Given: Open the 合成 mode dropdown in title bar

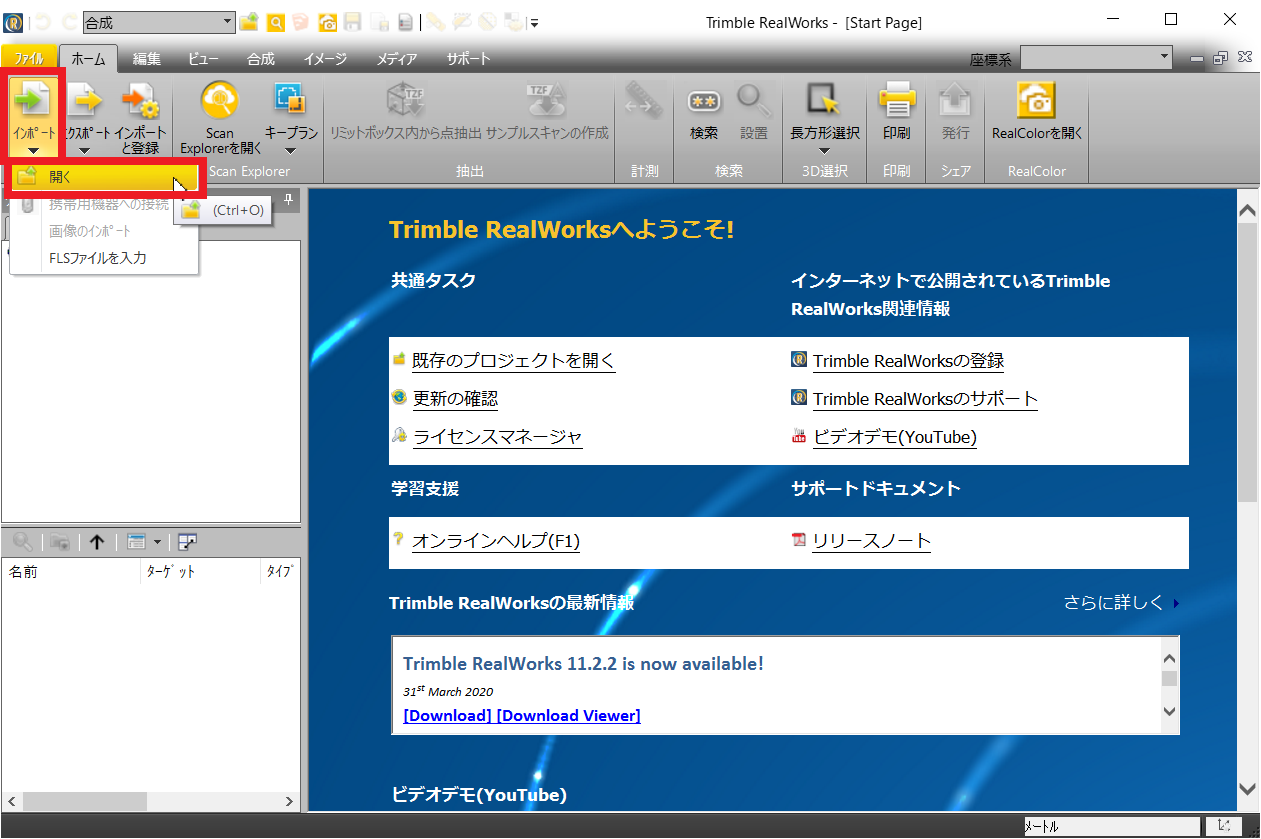Looking at the screenshot, I should [227, 22].
